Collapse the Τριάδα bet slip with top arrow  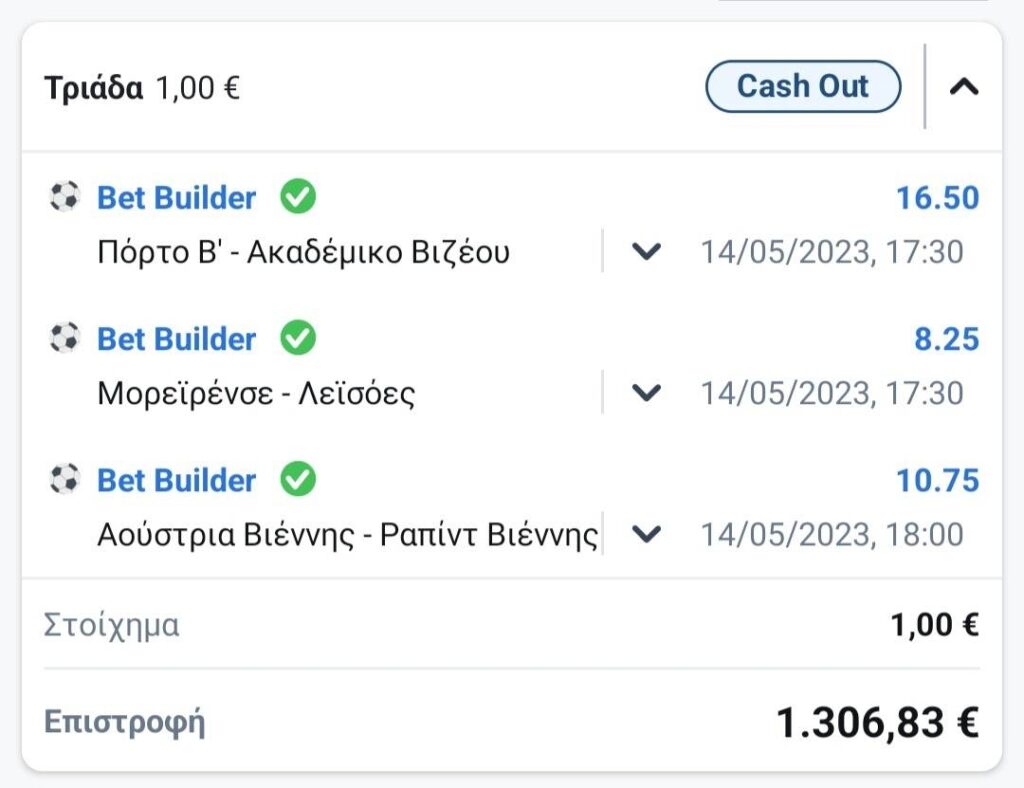[x=963, y=87]
